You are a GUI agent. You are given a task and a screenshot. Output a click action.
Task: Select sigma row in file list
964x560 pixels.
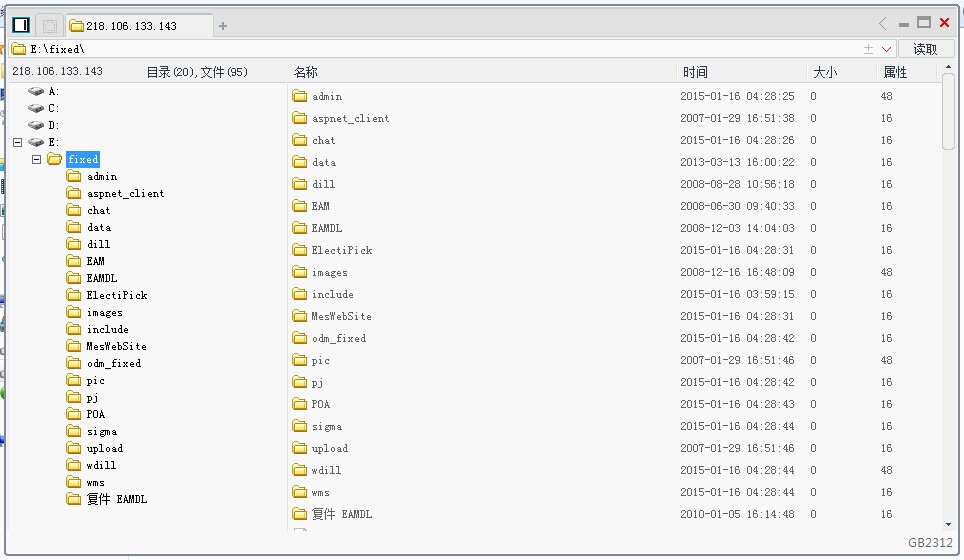(x=614, y=426)
